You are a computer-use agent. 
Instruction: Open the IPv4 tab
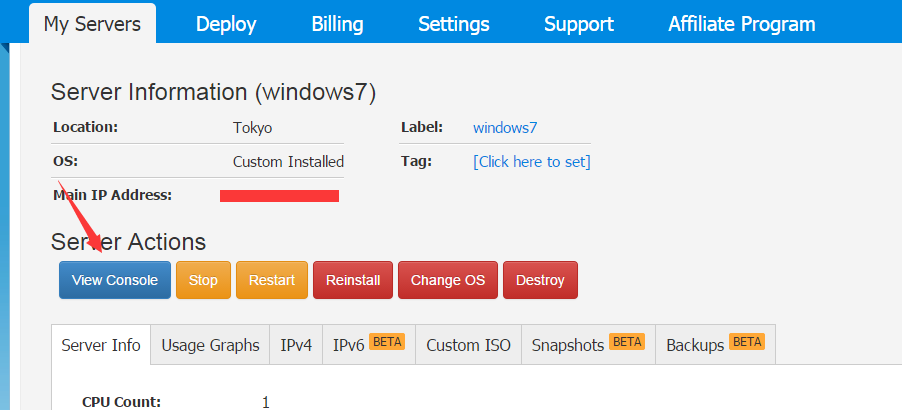[296, 345]
